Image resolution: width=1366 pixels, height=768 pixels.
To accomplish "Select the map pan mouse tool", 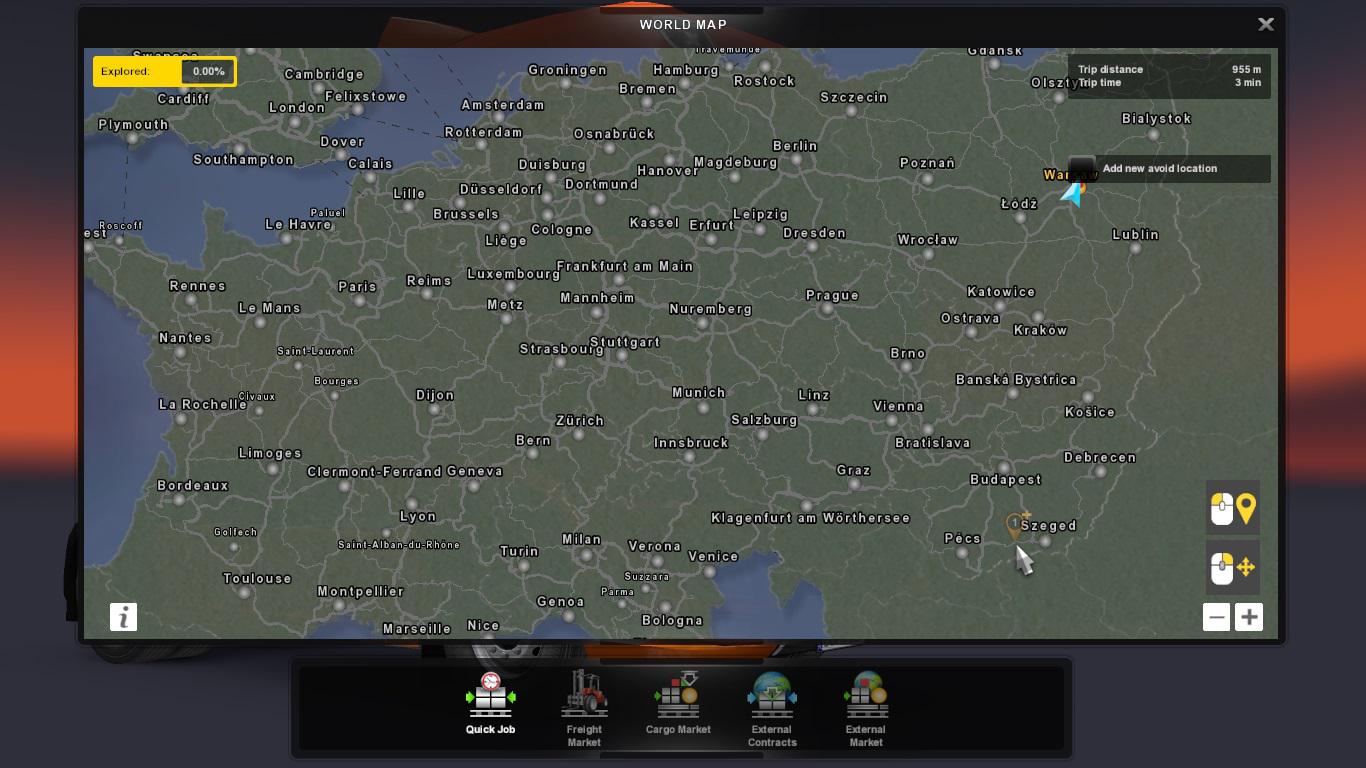I will (x=1232, y=568).
